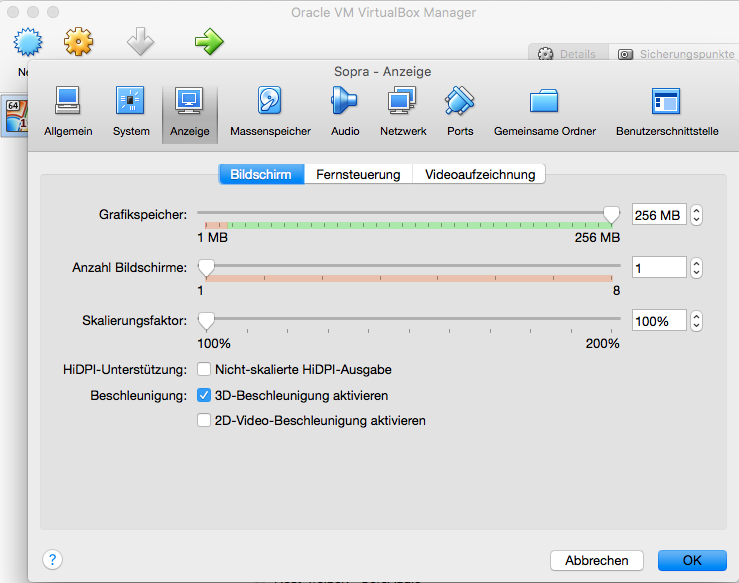Viewport: 739px width, 583px height.
Task: Click the Grafikspeicher slider handle
Action: [x=611, y=215]
